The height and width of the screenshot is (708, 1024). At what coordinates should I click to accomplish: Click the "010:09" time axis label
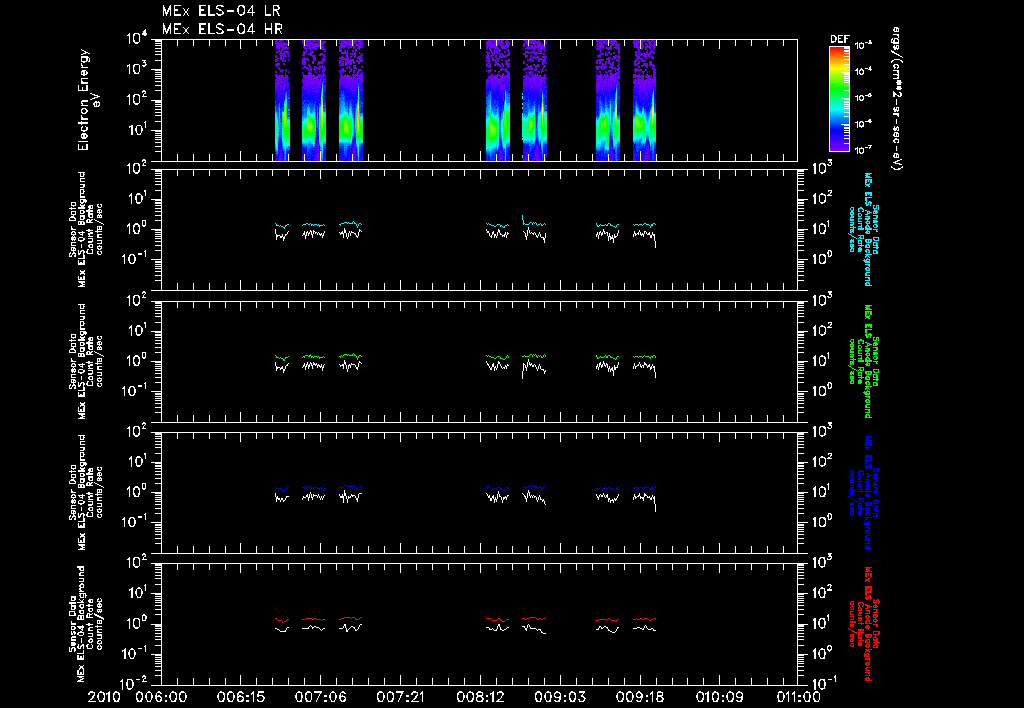[x=718, y=698]
